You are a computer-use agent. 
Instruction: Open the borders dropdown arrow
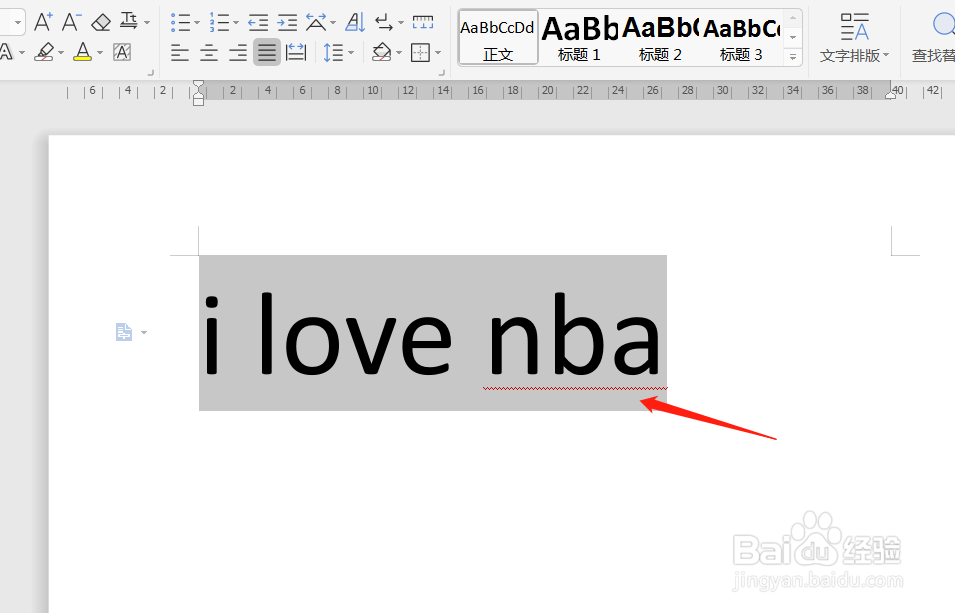pyautogui.click(x=438, y=53)
